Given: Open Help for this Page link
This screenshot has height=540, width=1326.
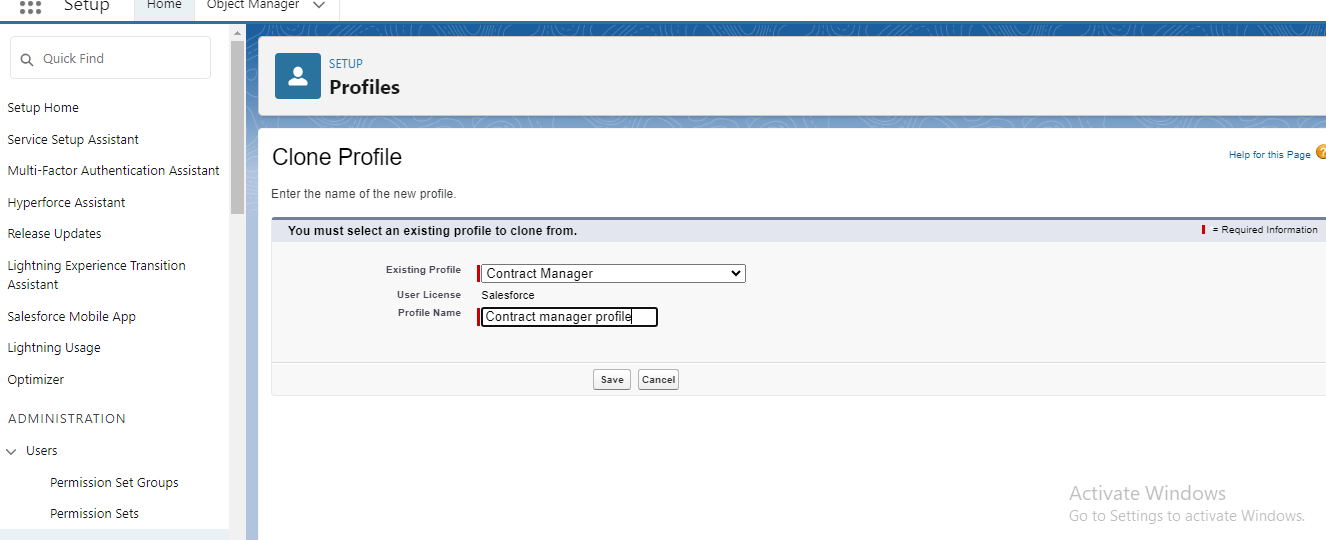Looking at the screenshot, I should [x=1269, y=155].
